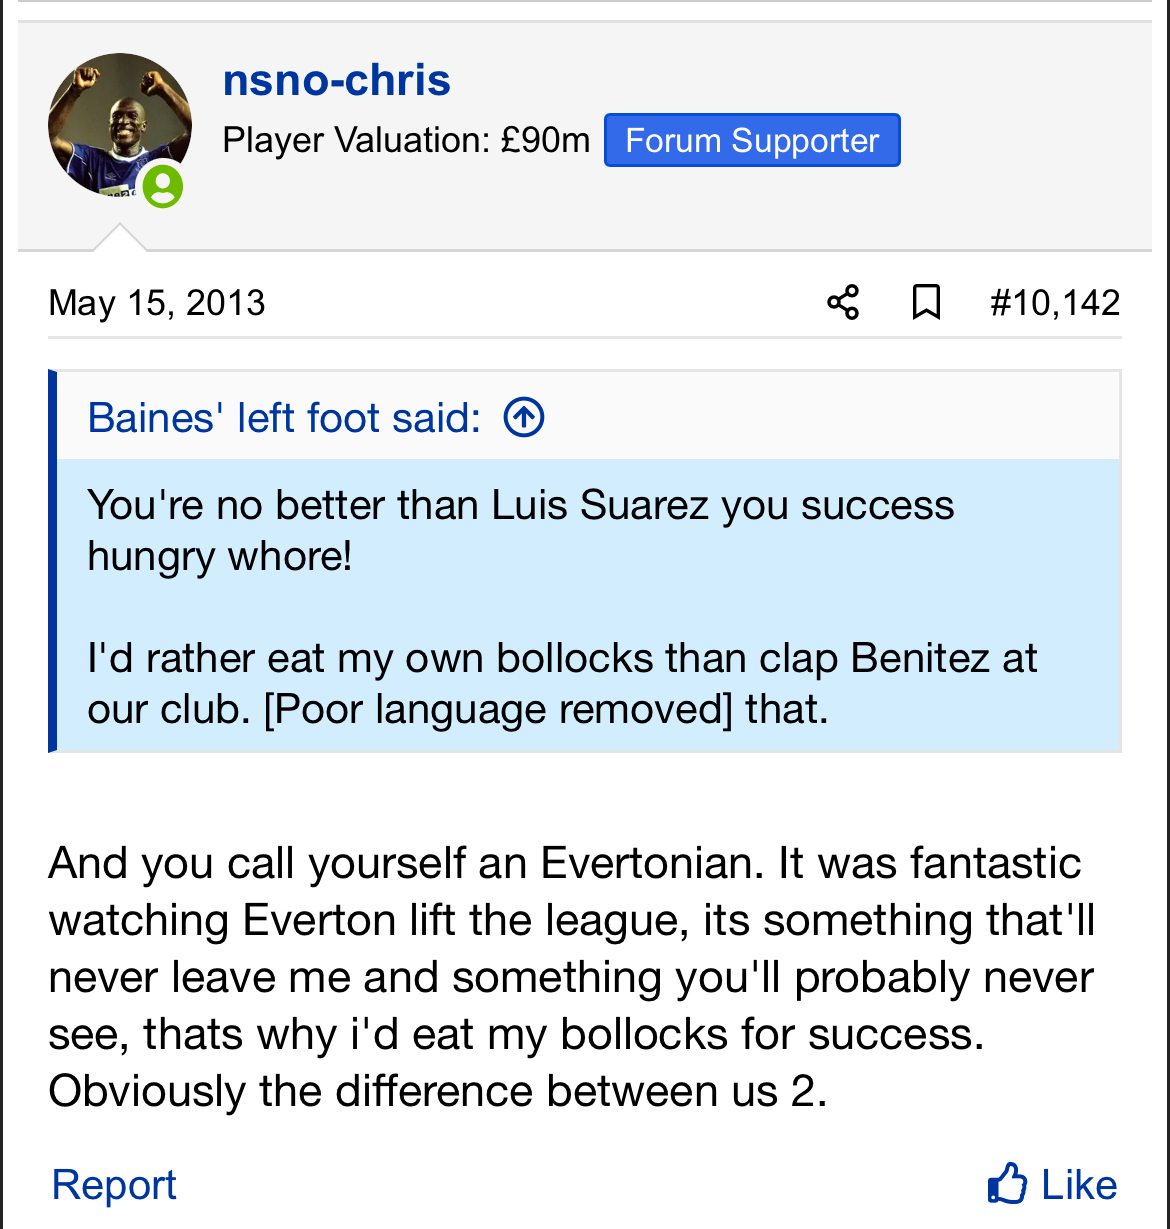Click the green online status indicator
Screen dimensions: 1170x1229
click(x=162, y=187)
